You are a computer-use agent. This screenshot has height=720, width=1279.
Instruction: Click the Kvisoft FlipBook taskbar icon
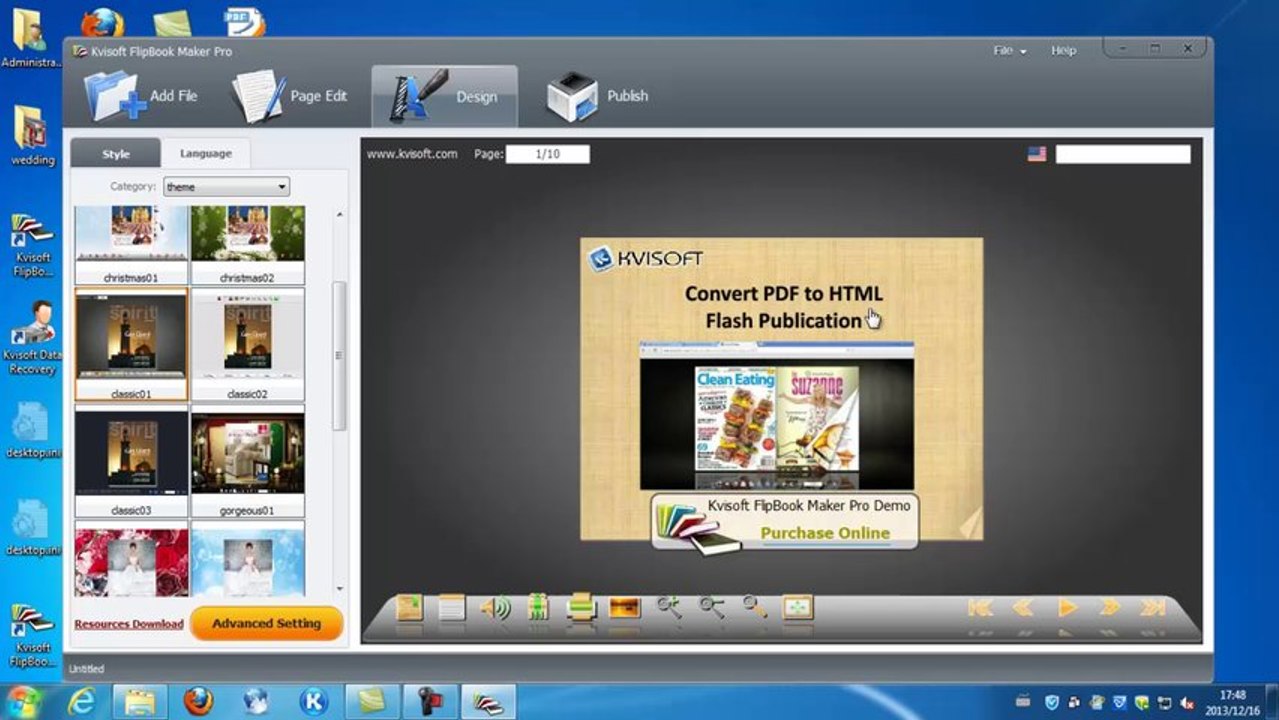pyautogui.click(x=488, y=702)
